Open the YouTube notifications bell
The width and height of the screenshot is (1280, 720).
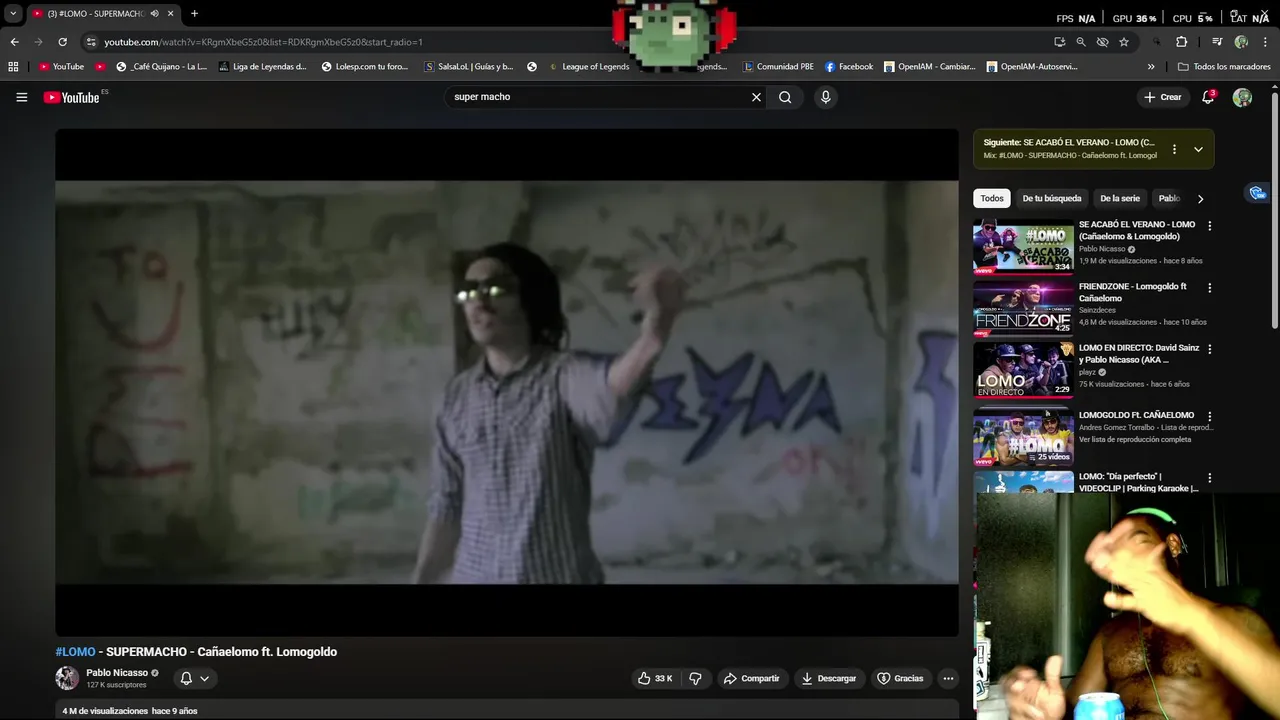point(1208,97)
